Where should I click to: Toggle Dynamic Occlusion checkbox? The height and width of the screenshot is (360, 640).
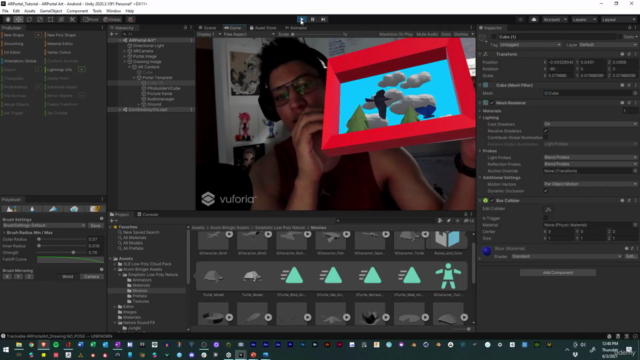pyautogui.click(x=546, y=191)
